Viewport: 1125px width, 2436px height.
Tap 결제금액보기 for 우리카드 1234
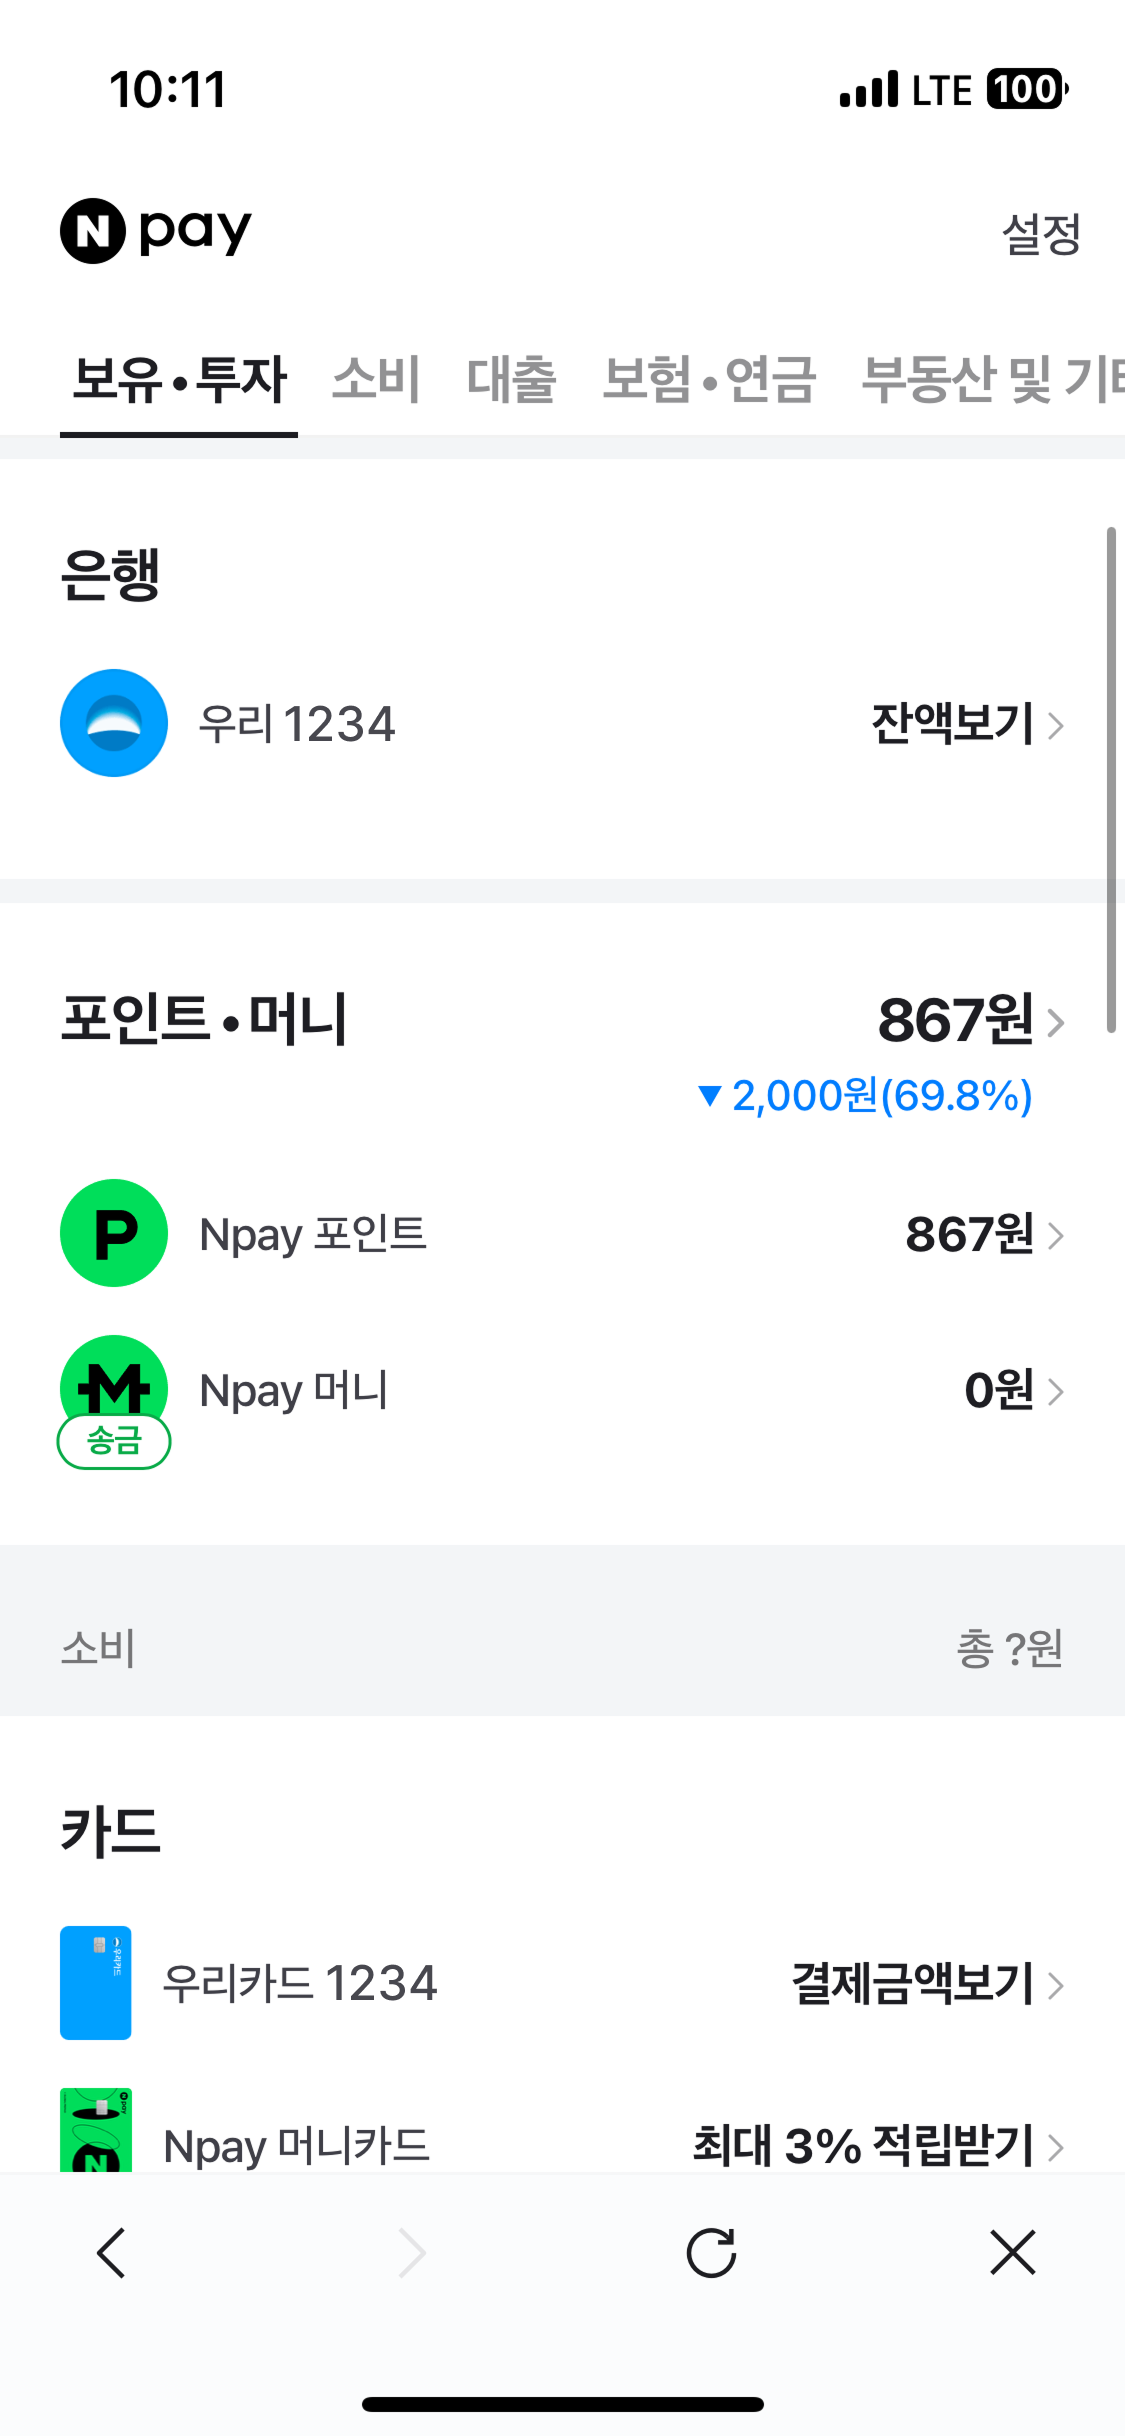click(925, 1984)
